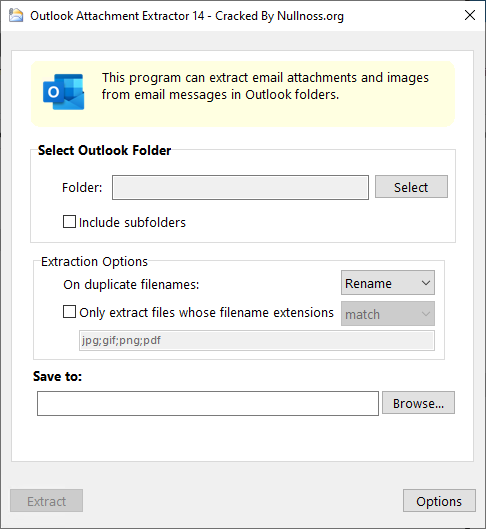Click the Extract button
Image resolution: width=486 pixels, height=529 pixels.
click(x=47, y=501)
